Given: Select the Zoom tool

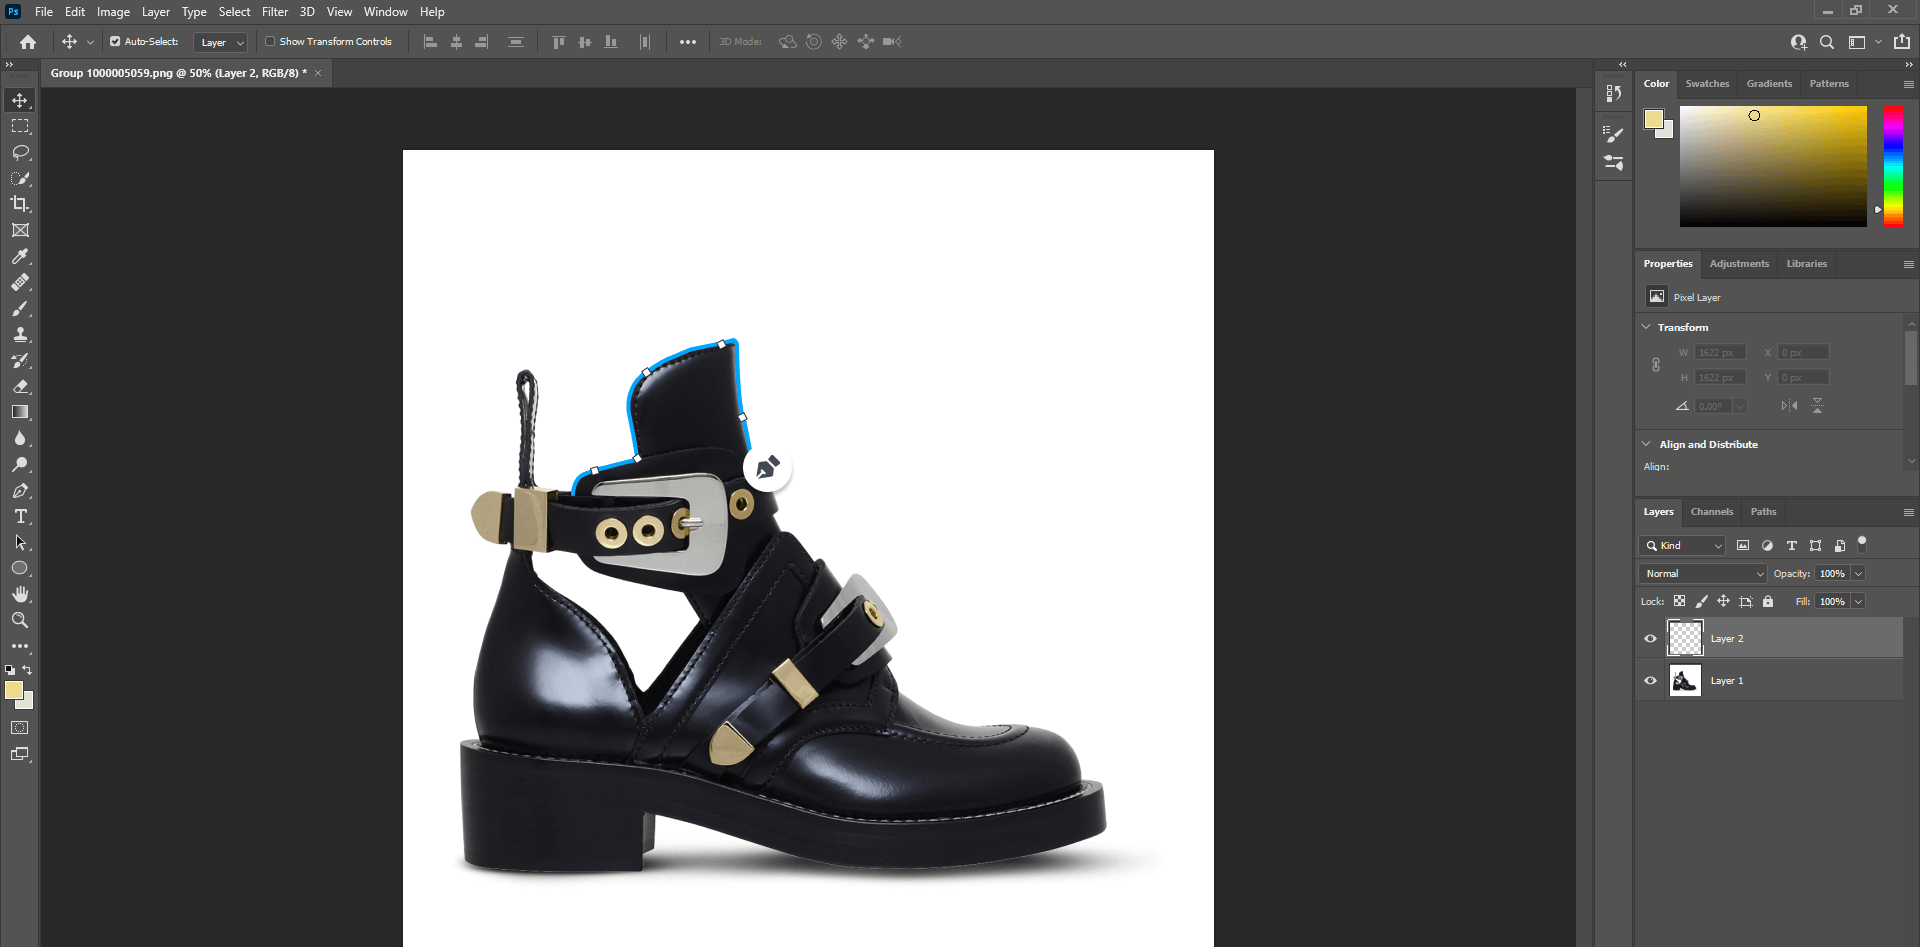Looking at the screenshot, I should (x=20, y=620).
